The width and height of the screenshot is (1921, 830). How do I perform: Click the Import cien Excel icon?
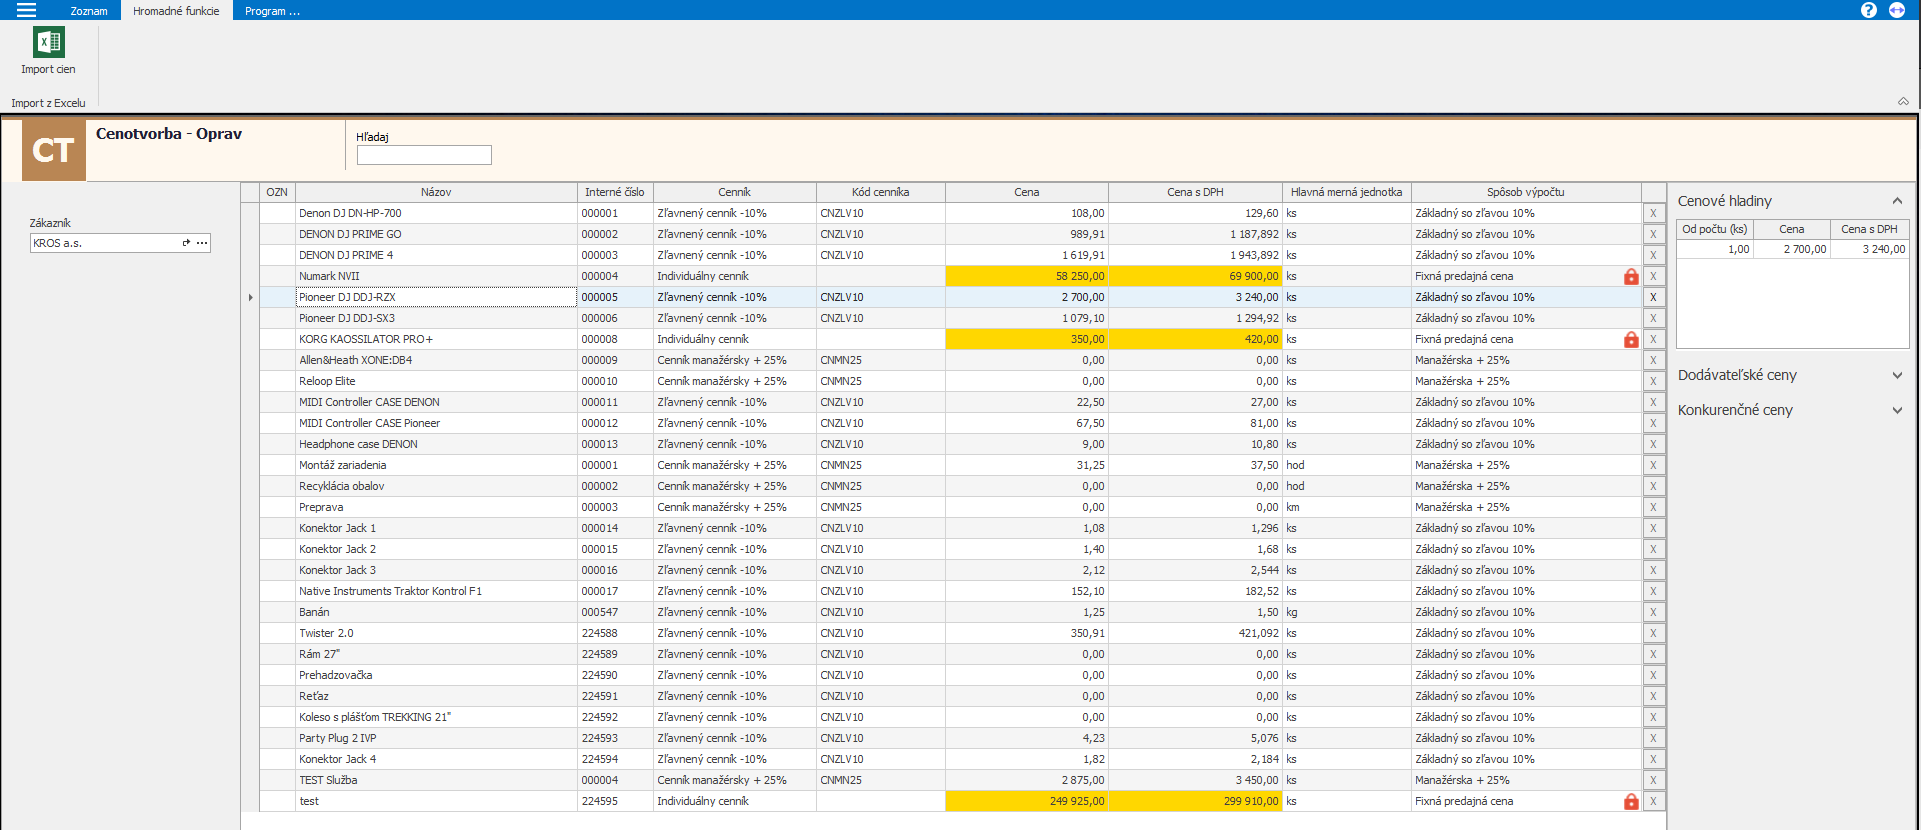[x=49, y=42]
